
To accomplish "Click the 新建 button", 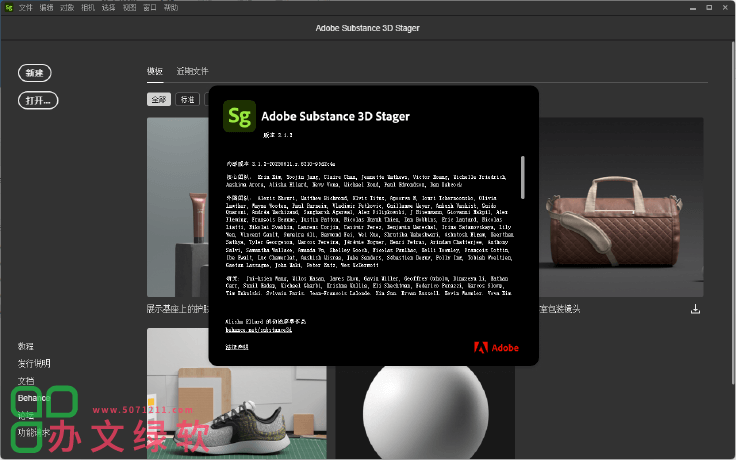I will click(34, 73).
